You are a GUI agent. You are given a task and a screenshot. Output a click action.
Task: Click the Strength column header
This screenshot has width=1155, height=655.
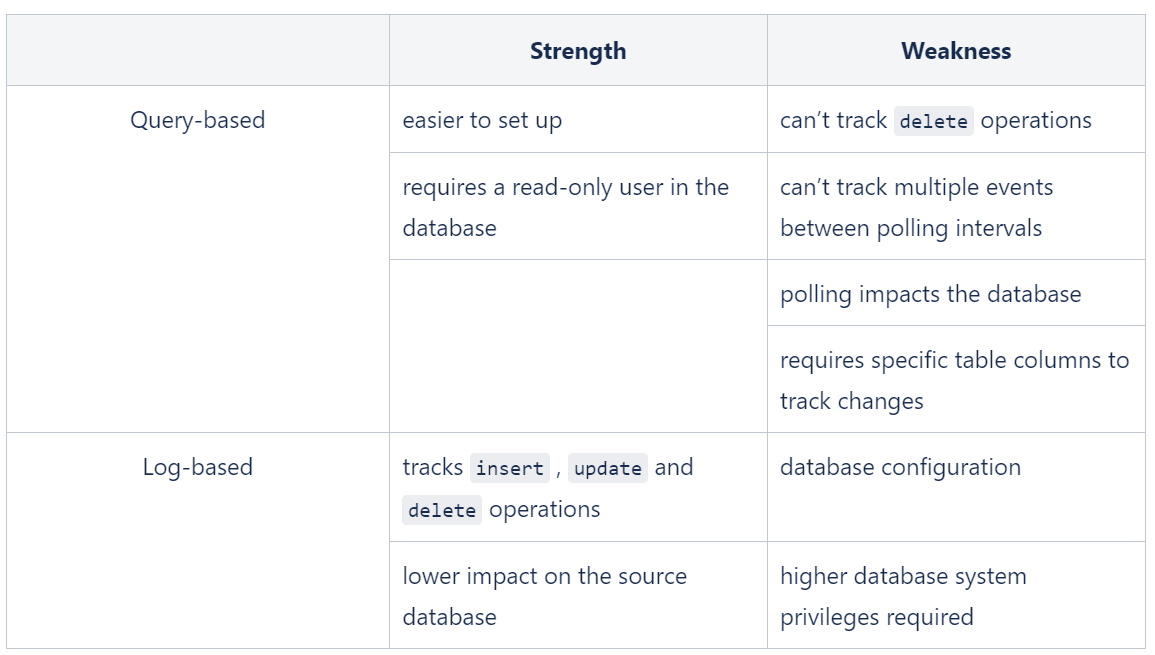point(578,51)
